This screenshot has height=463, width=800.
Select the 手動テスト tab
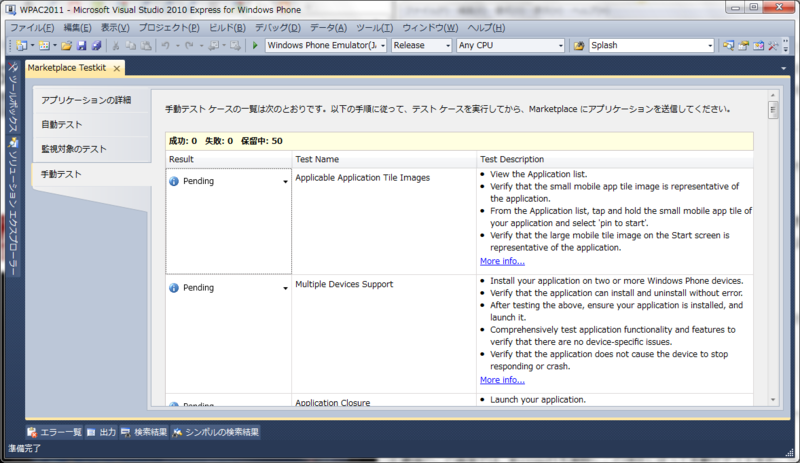[91, 174]
